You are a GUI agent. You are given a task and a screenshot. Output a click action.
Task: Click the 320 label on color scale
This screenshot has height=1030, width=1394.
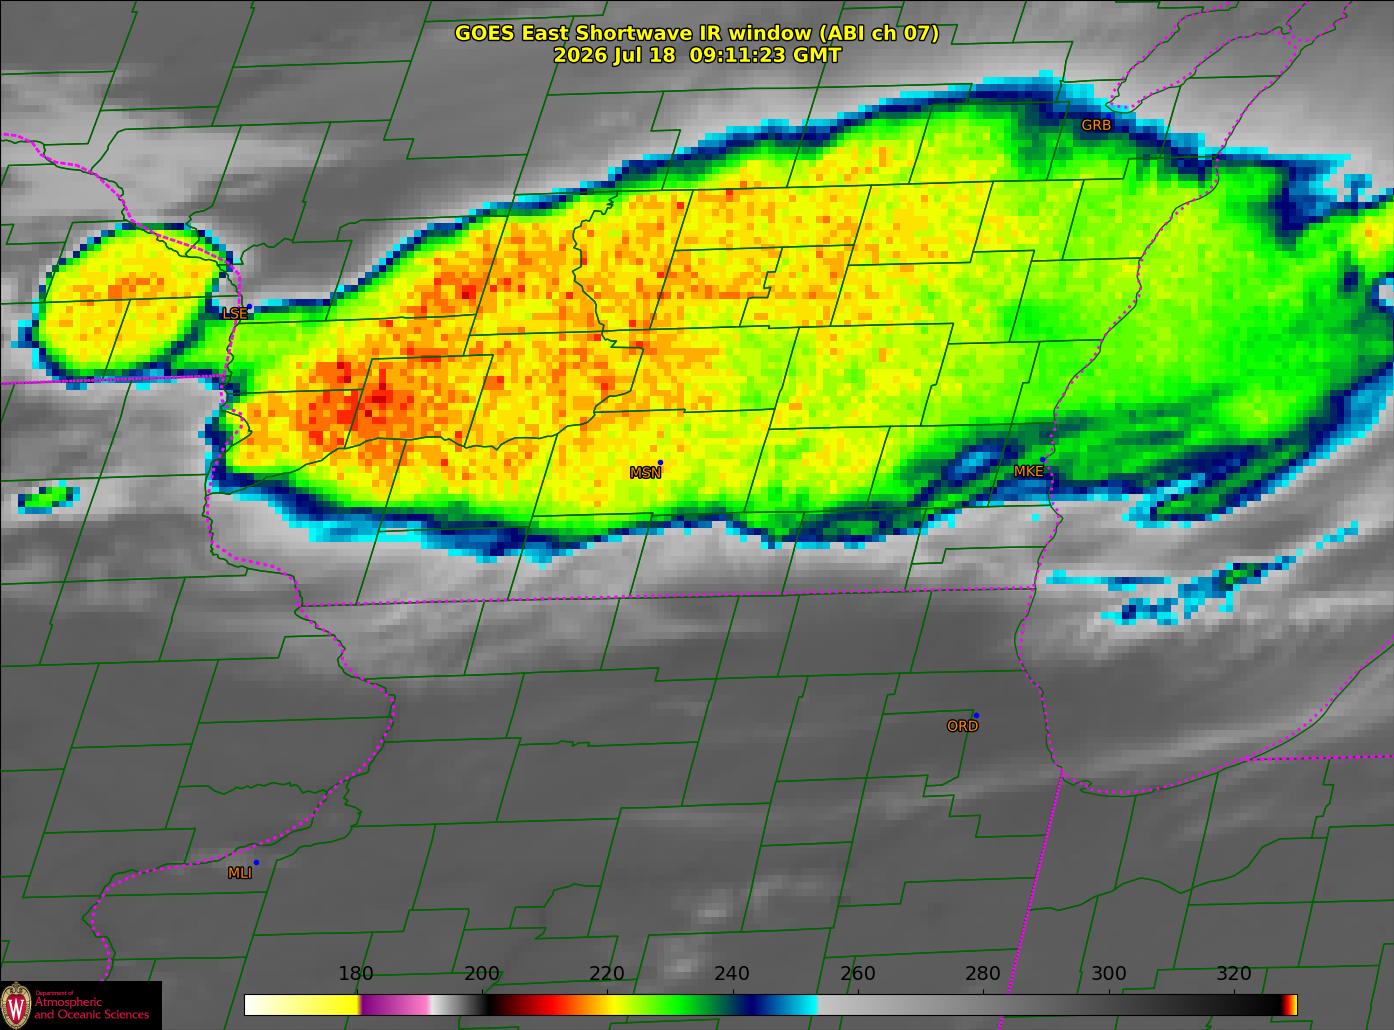[1234, 974]
